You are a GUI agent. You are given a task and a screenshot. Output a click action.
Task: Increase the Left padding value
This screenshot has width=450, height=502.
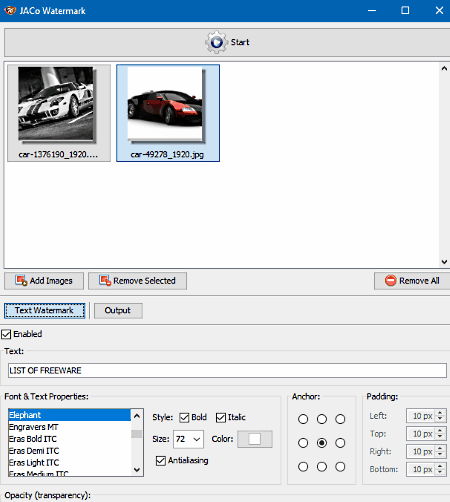point(440,412)
